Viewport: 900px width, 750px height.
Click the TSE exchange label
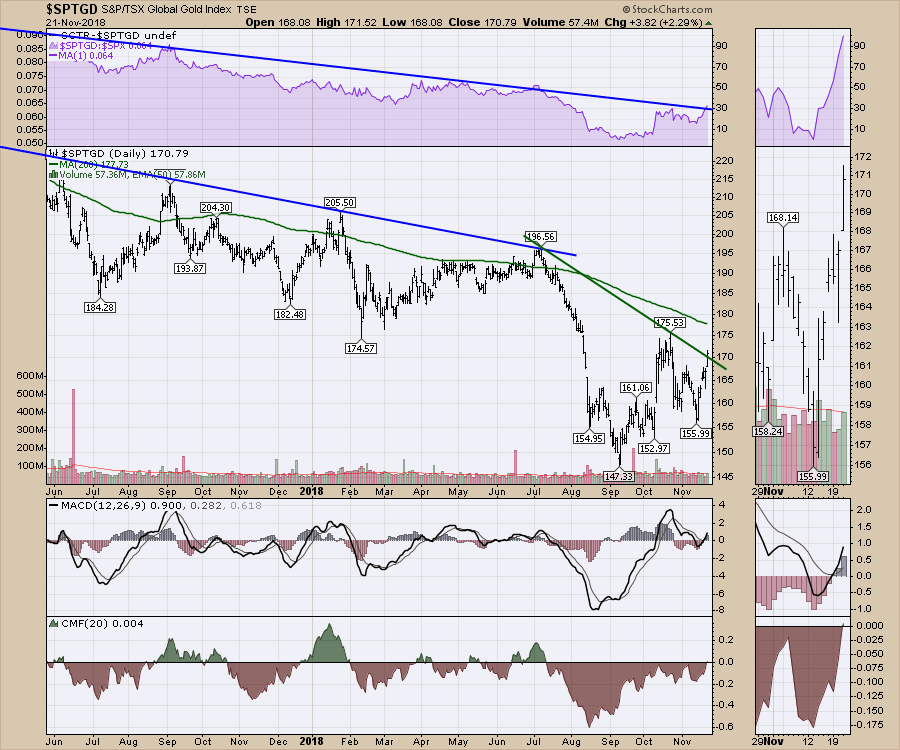pos(246,10)
